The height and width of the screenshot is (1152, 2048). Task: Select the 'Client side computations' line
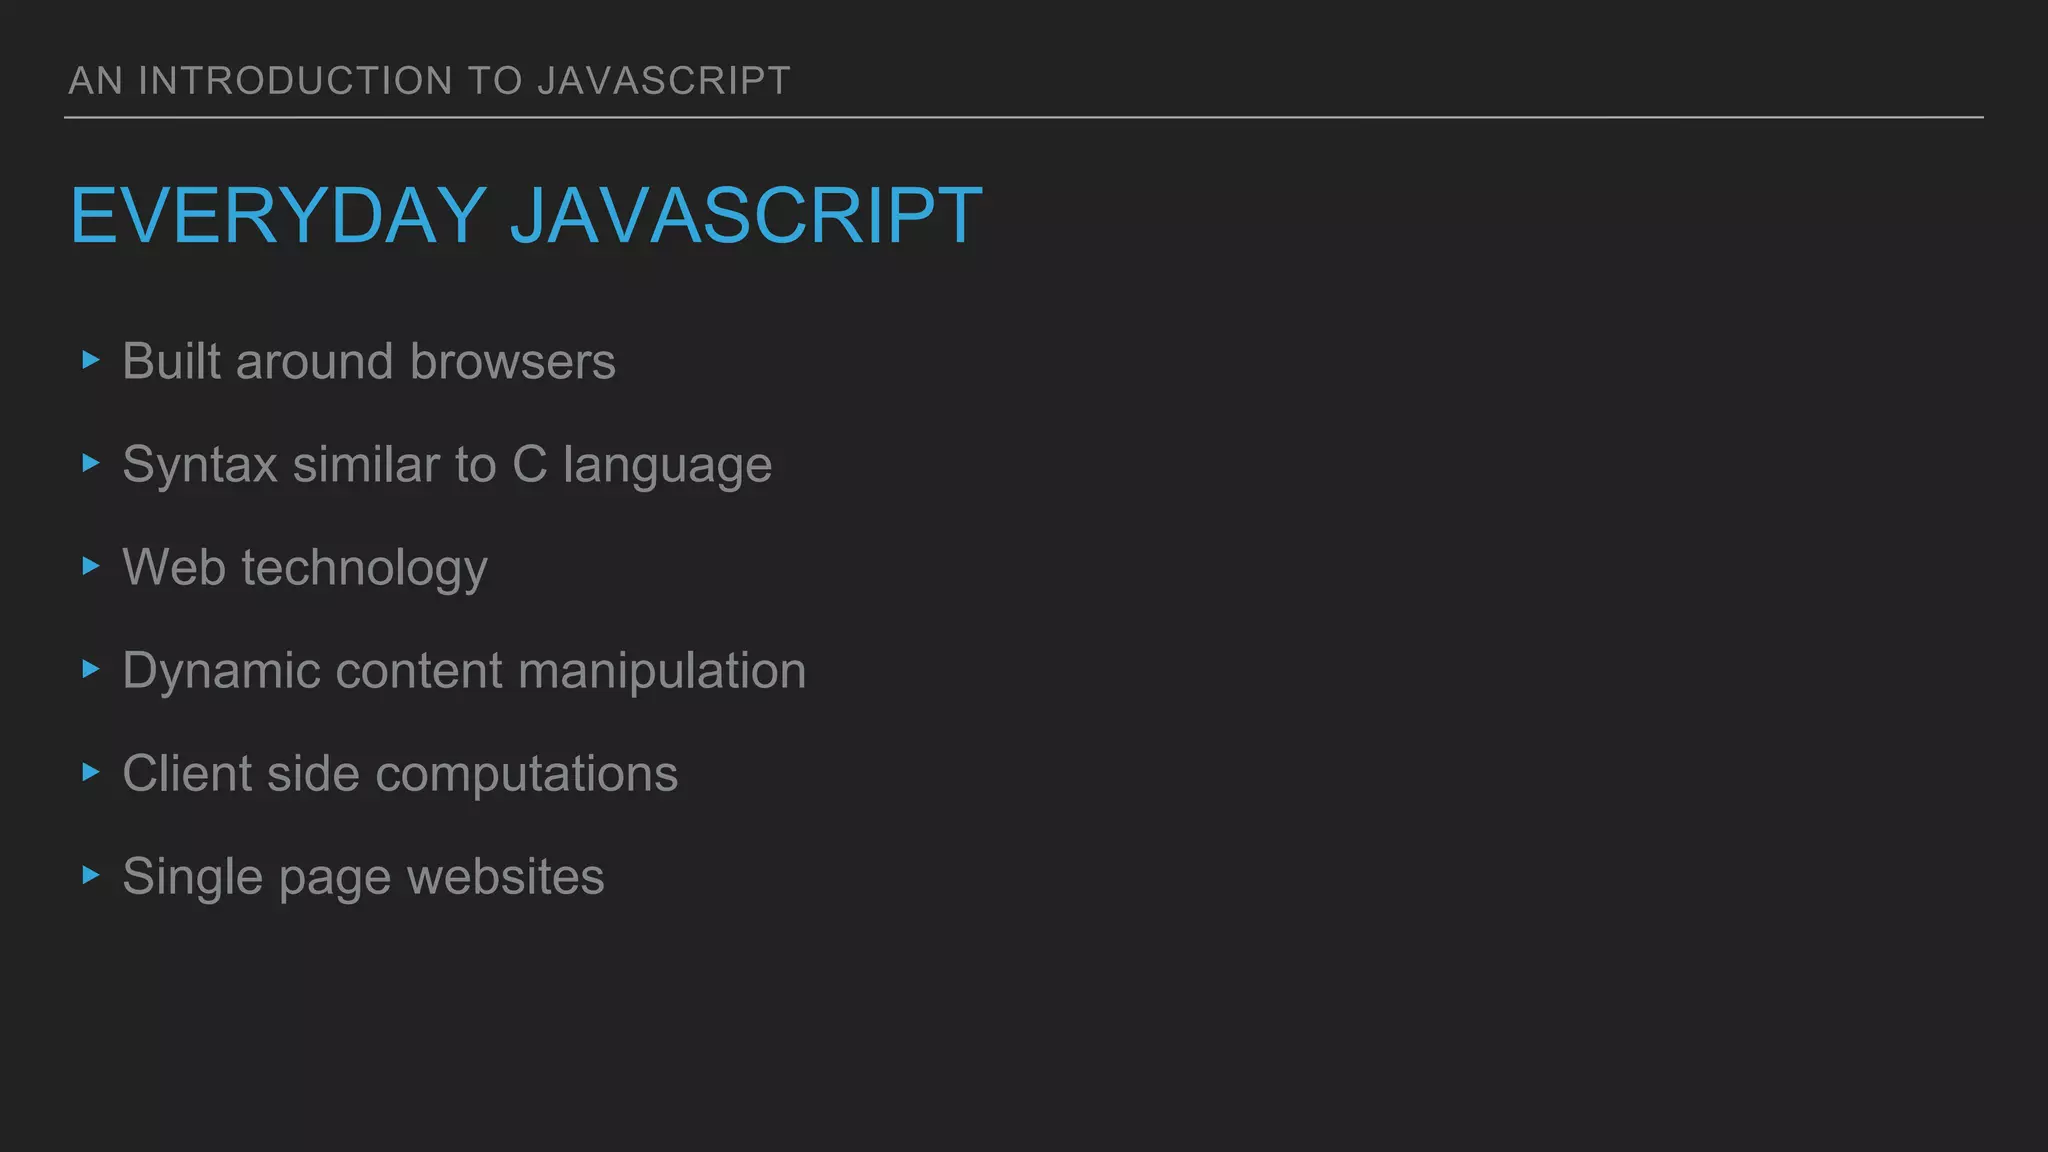click(x=400, y=774)
